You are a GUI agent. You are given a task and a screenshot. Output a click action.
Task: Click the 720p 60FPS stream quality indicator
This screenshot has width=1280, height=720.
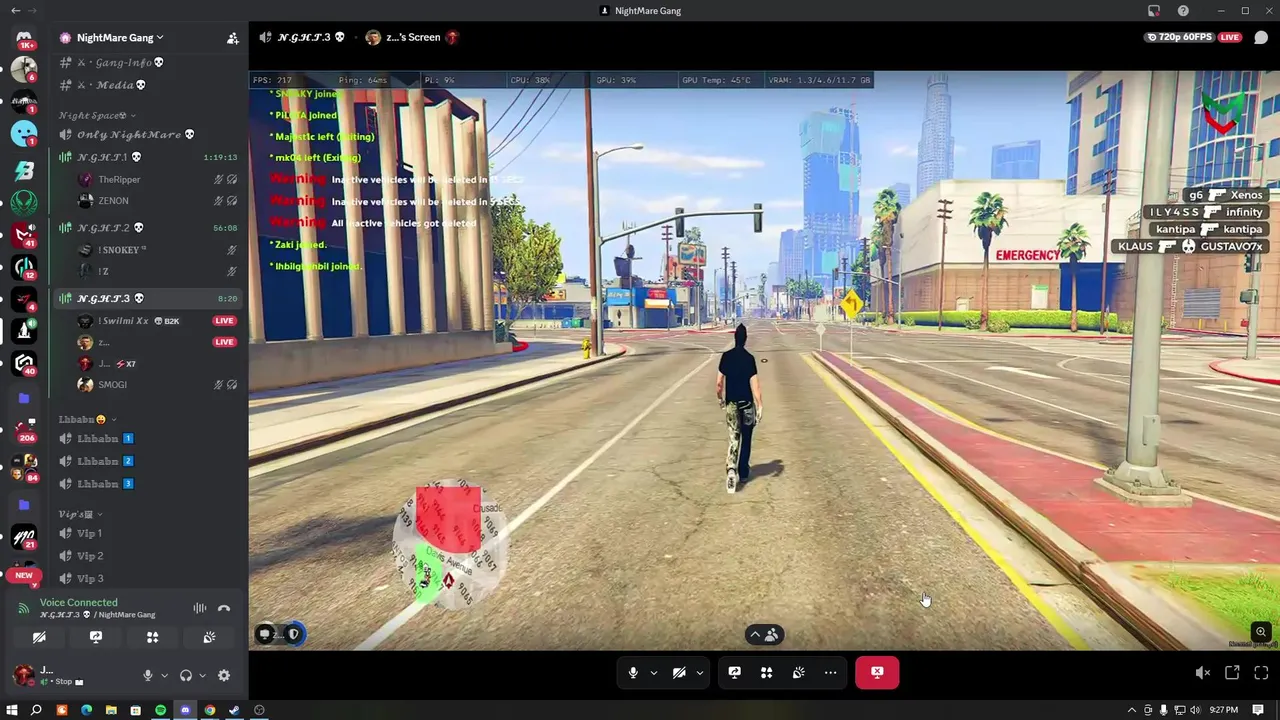coord(1180,37)
